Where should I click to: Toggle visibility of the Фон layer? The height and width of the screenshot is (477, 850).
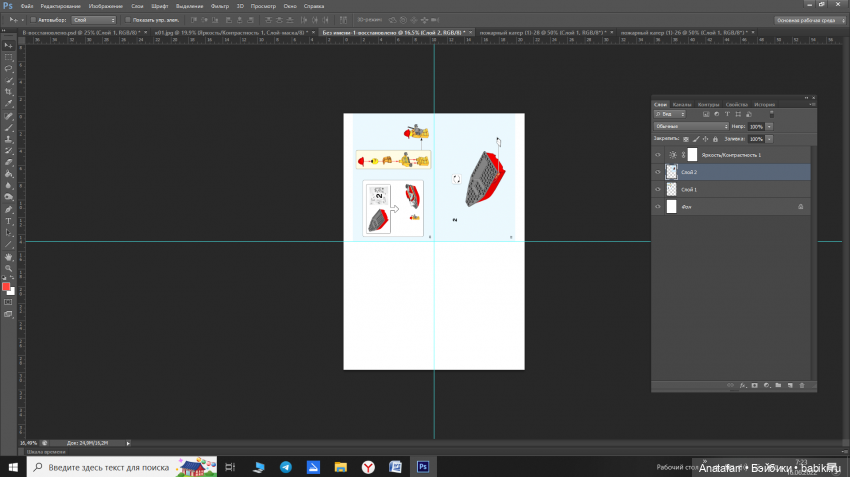pyautogui.click(x=657, y=207)
